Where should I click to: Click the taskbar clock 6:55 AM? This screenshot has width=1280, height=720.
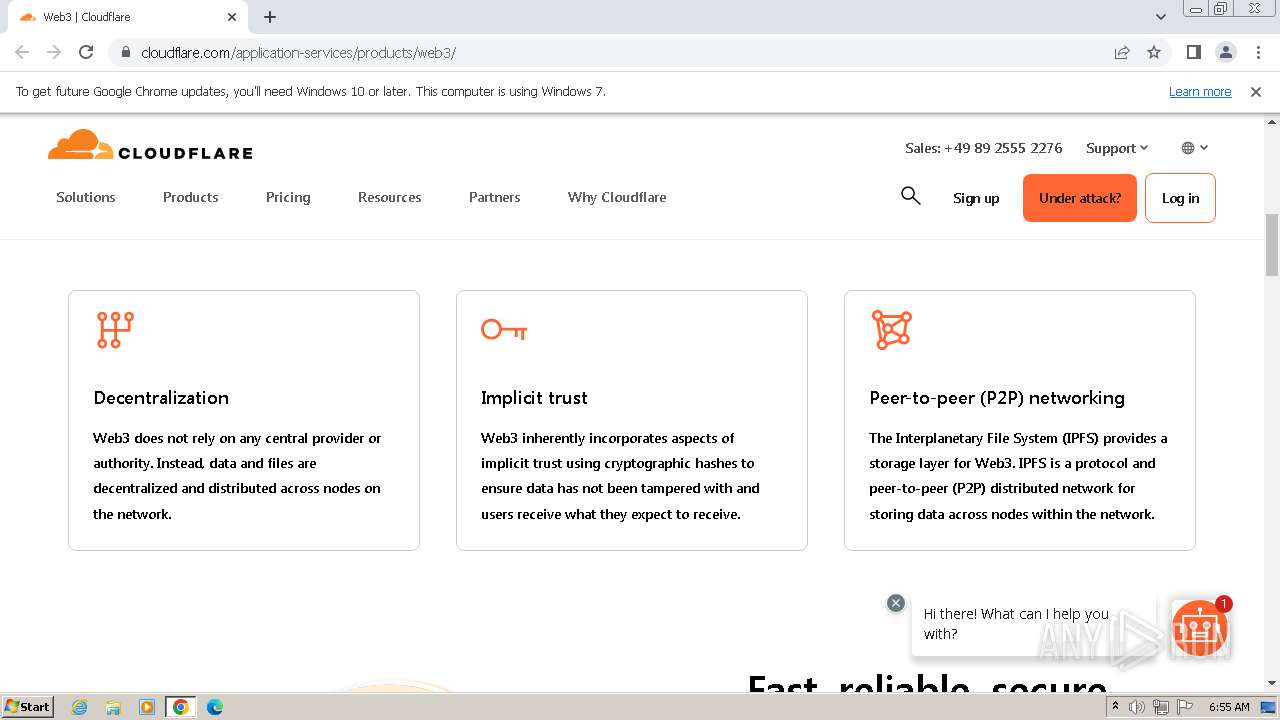pyautogui.click(x=1229, y=707)
